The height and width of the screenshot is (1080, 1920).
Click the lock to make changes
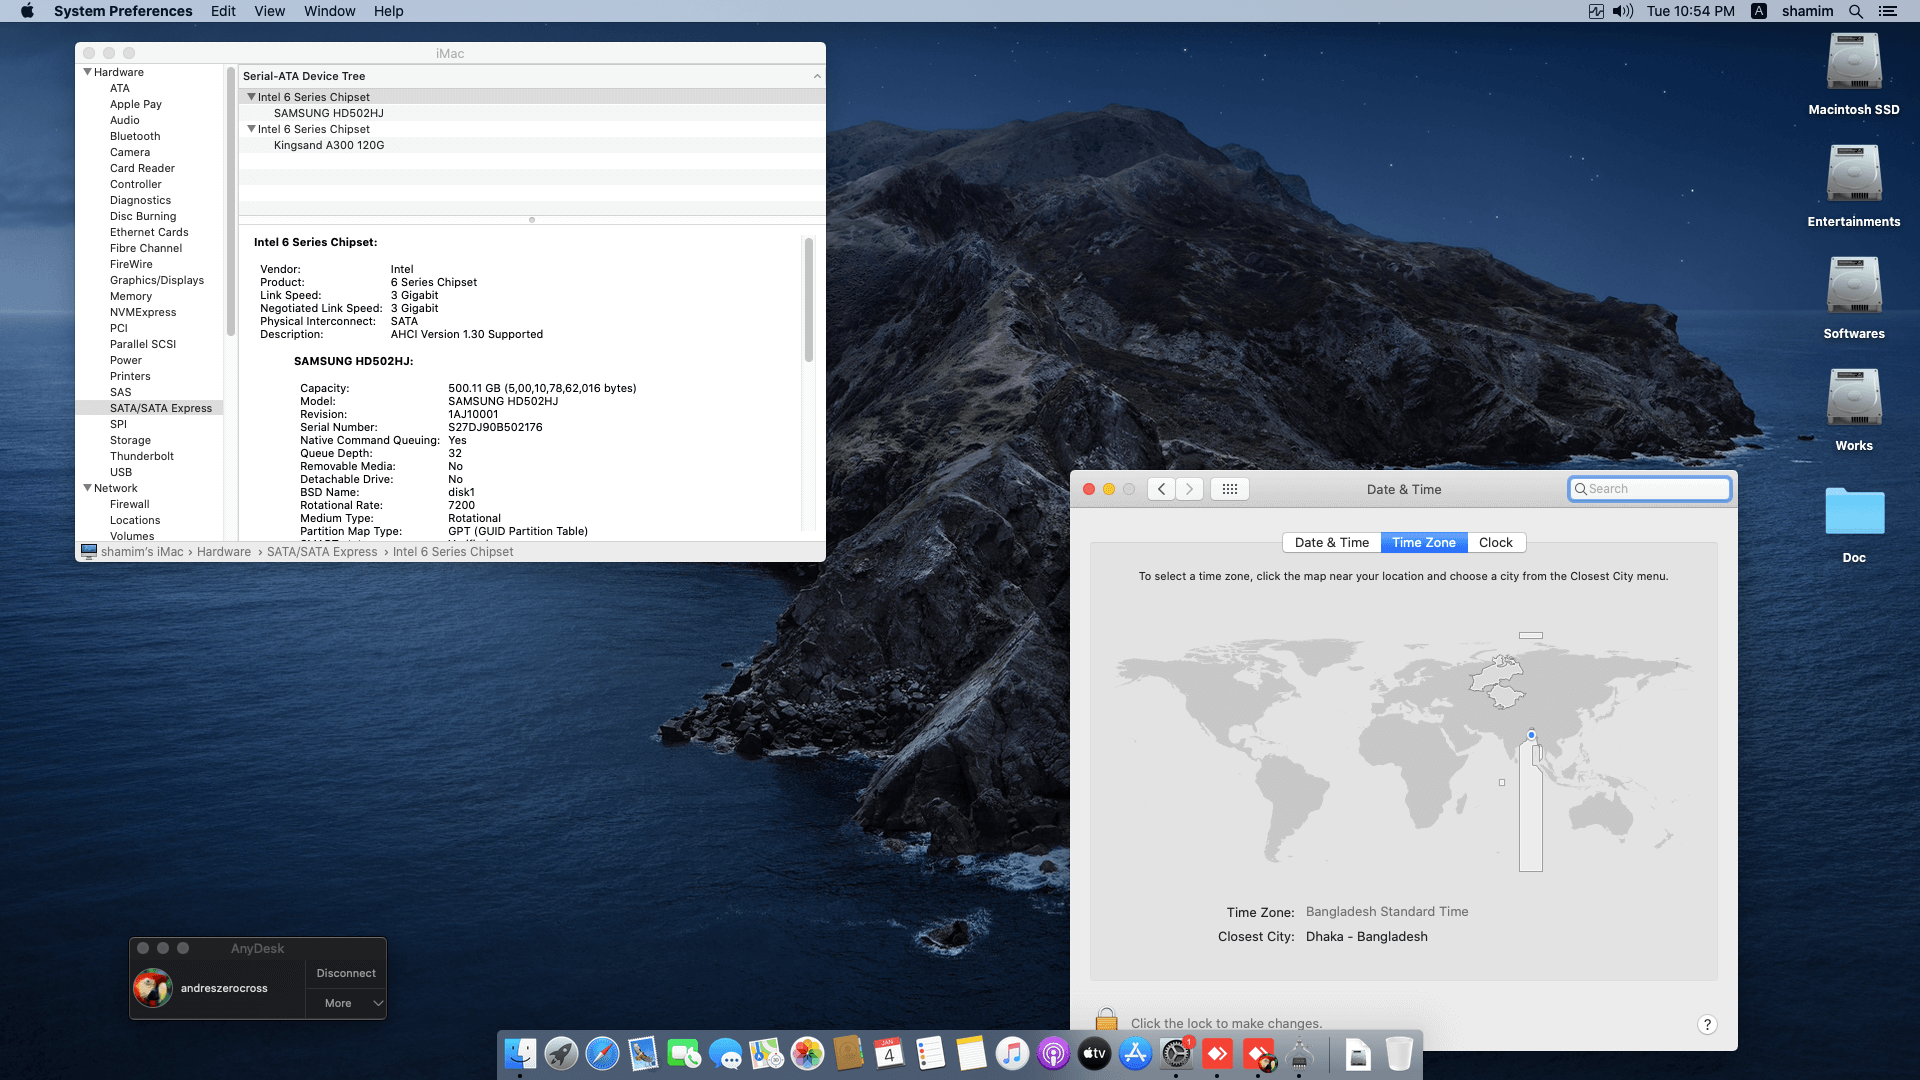tap(1106, 1021)
